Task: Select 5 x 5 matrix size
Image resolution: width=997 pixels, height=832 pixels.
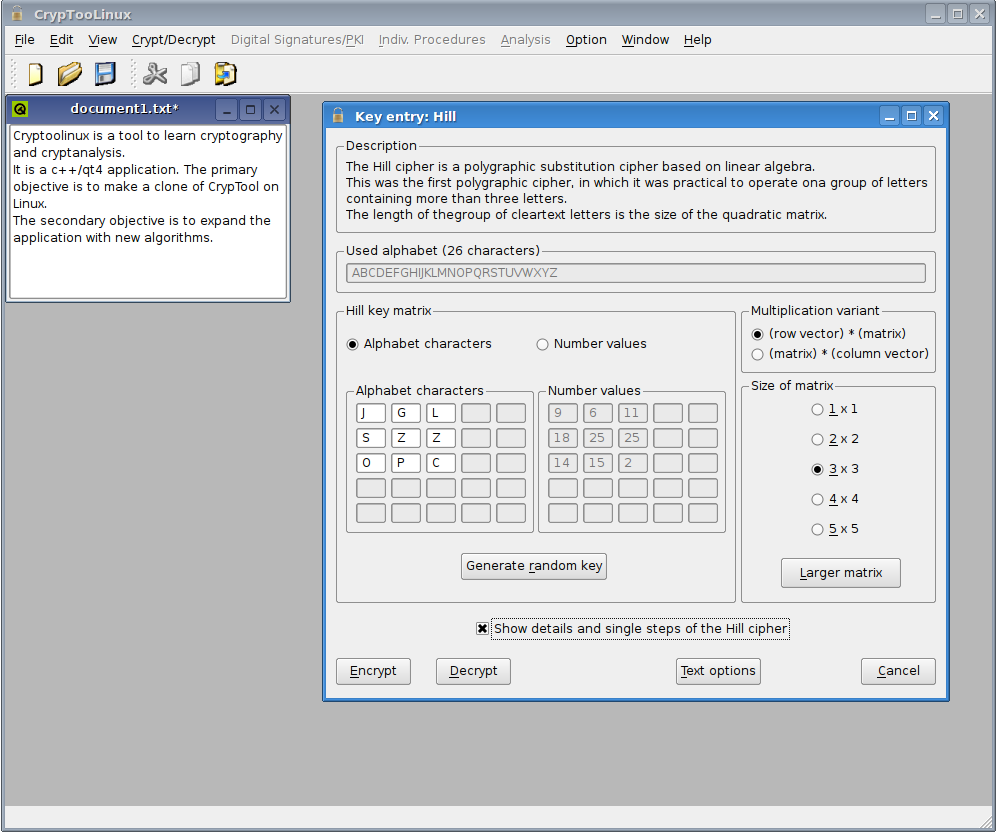Action: pos(835,529)
